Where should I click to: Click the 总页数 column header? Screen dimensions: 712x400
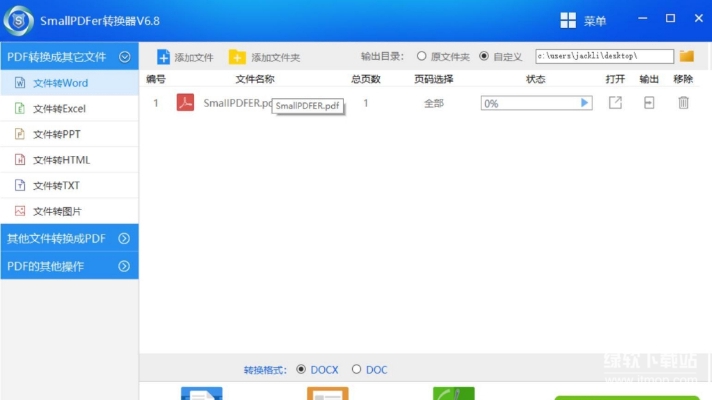point(366,79)
